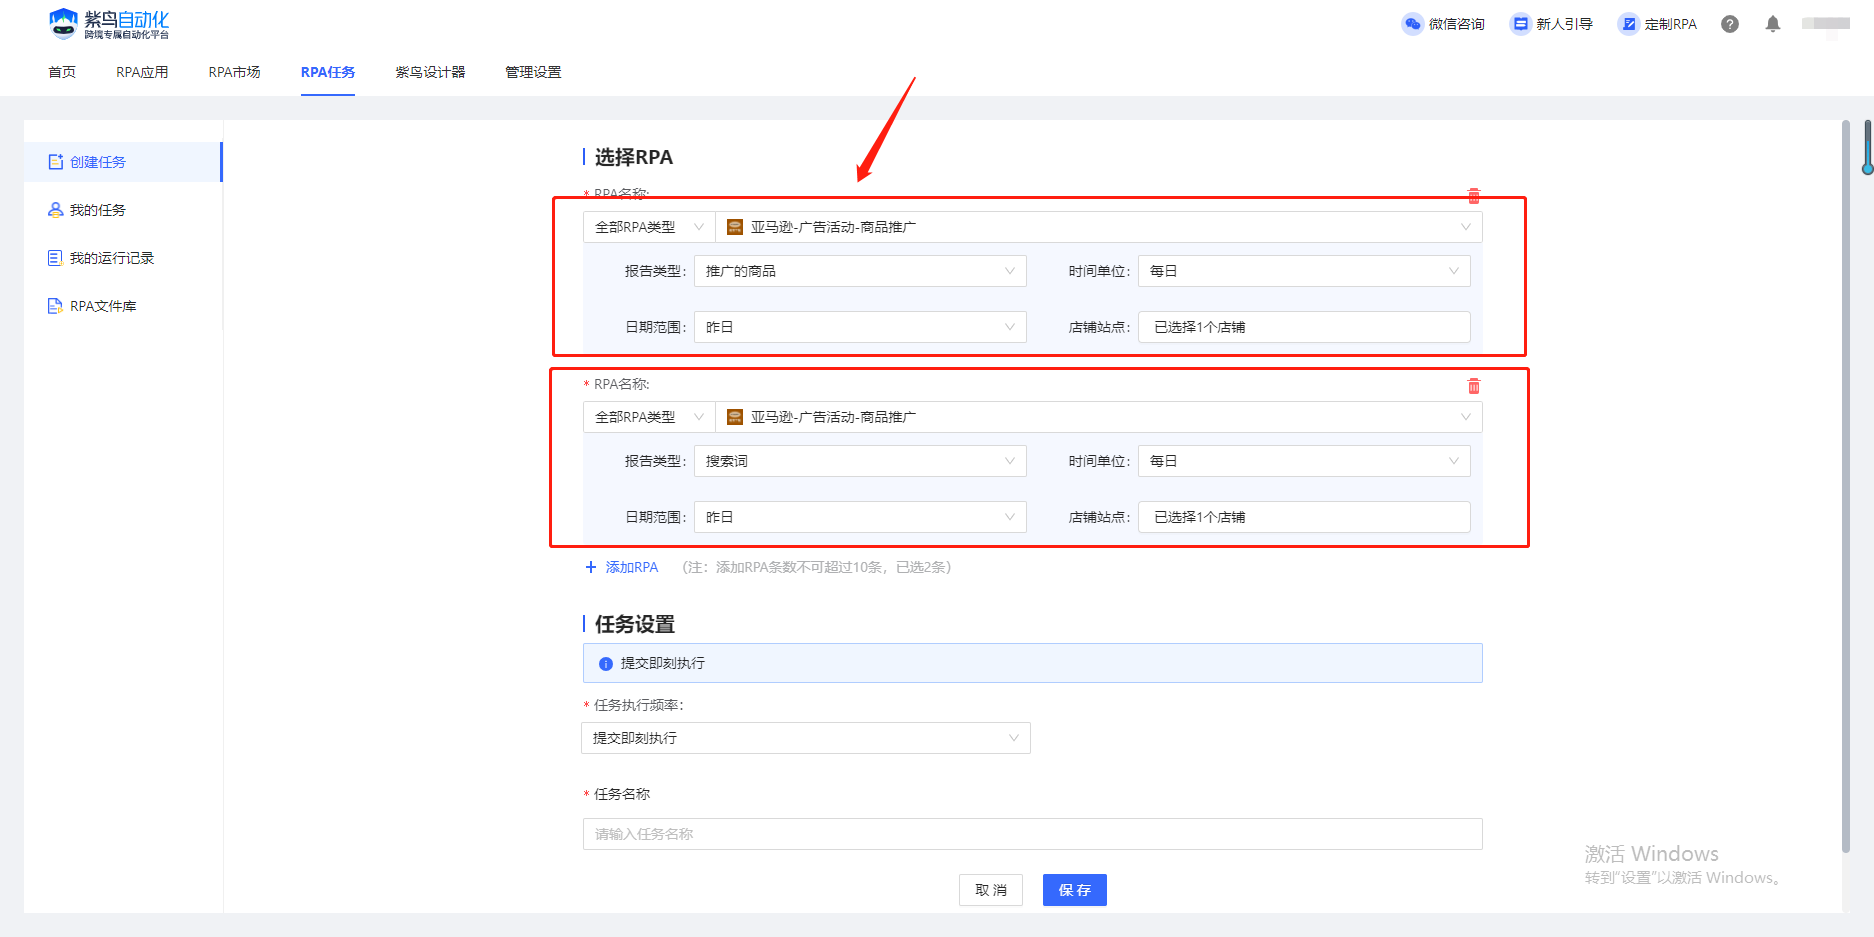Click the plus icon beside 添加RPA
1874x937 pixels.
coord(591,567)
